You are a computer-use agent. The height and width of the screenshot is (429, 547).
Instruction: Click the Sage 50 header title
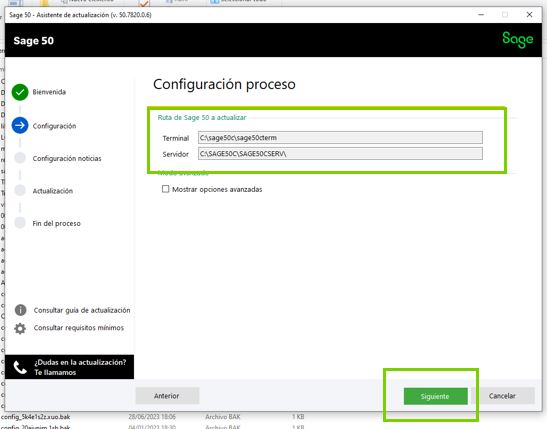point(34,41)
